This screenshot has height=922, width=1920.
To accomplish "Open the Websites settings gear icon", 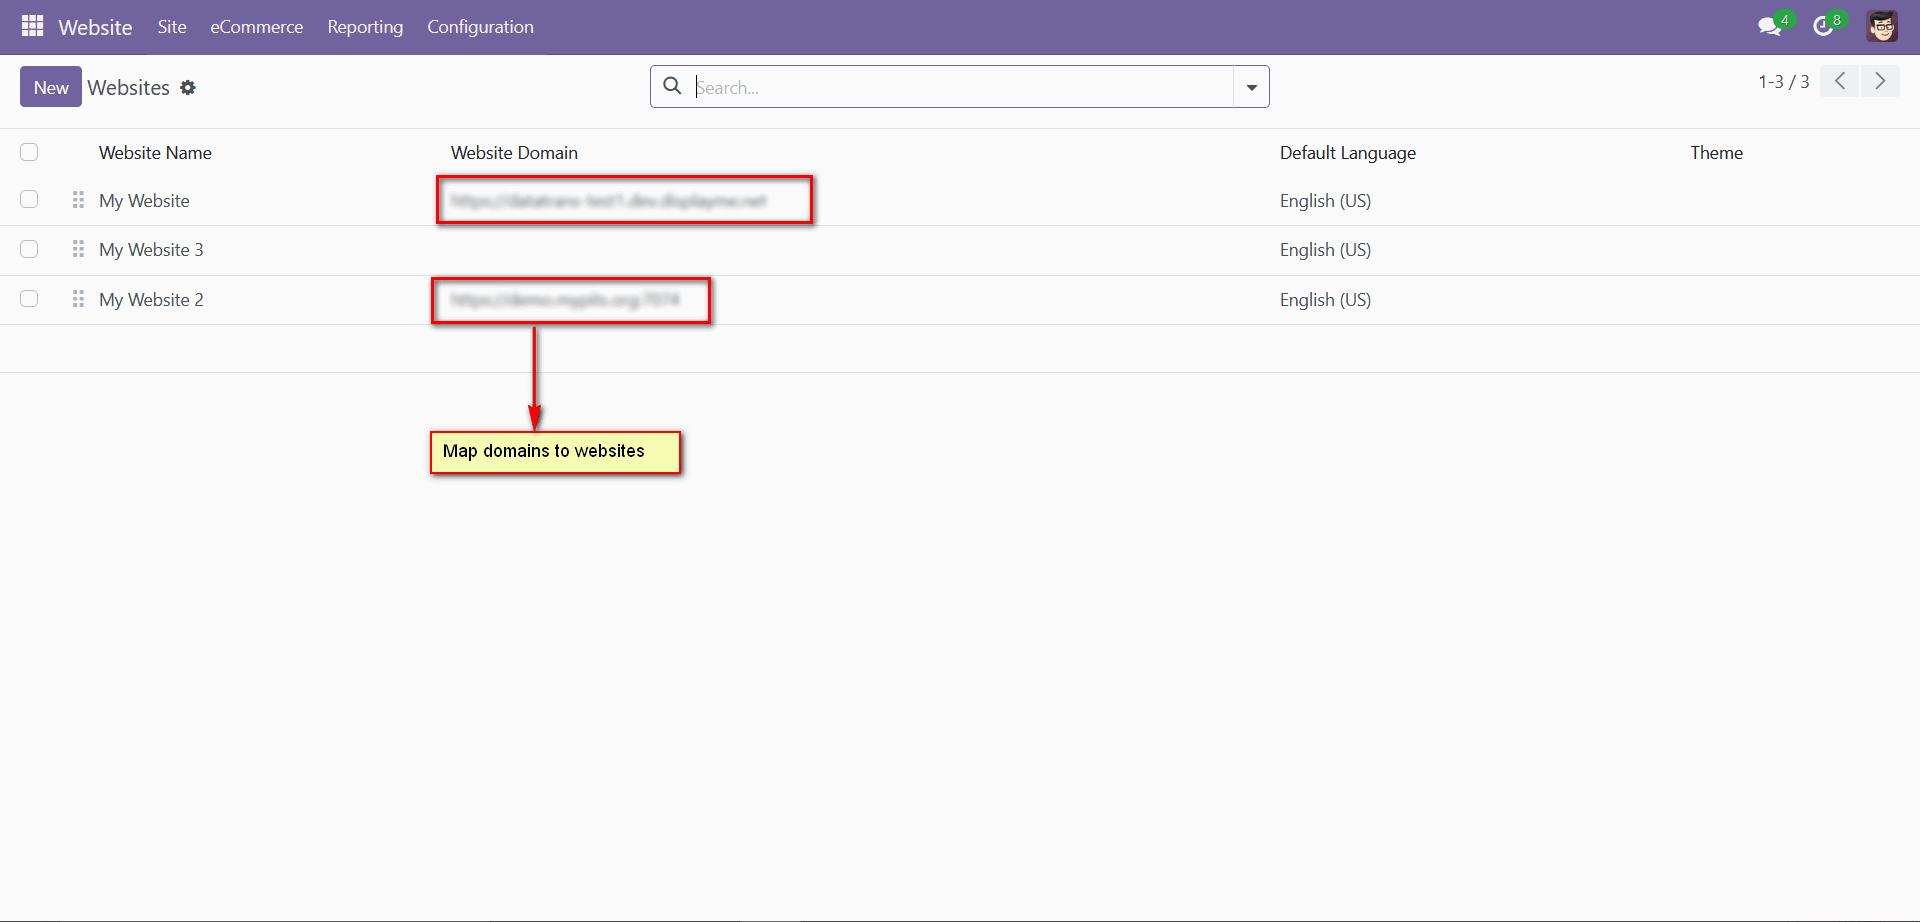I will pyautogui.click(x=188, y=88).
